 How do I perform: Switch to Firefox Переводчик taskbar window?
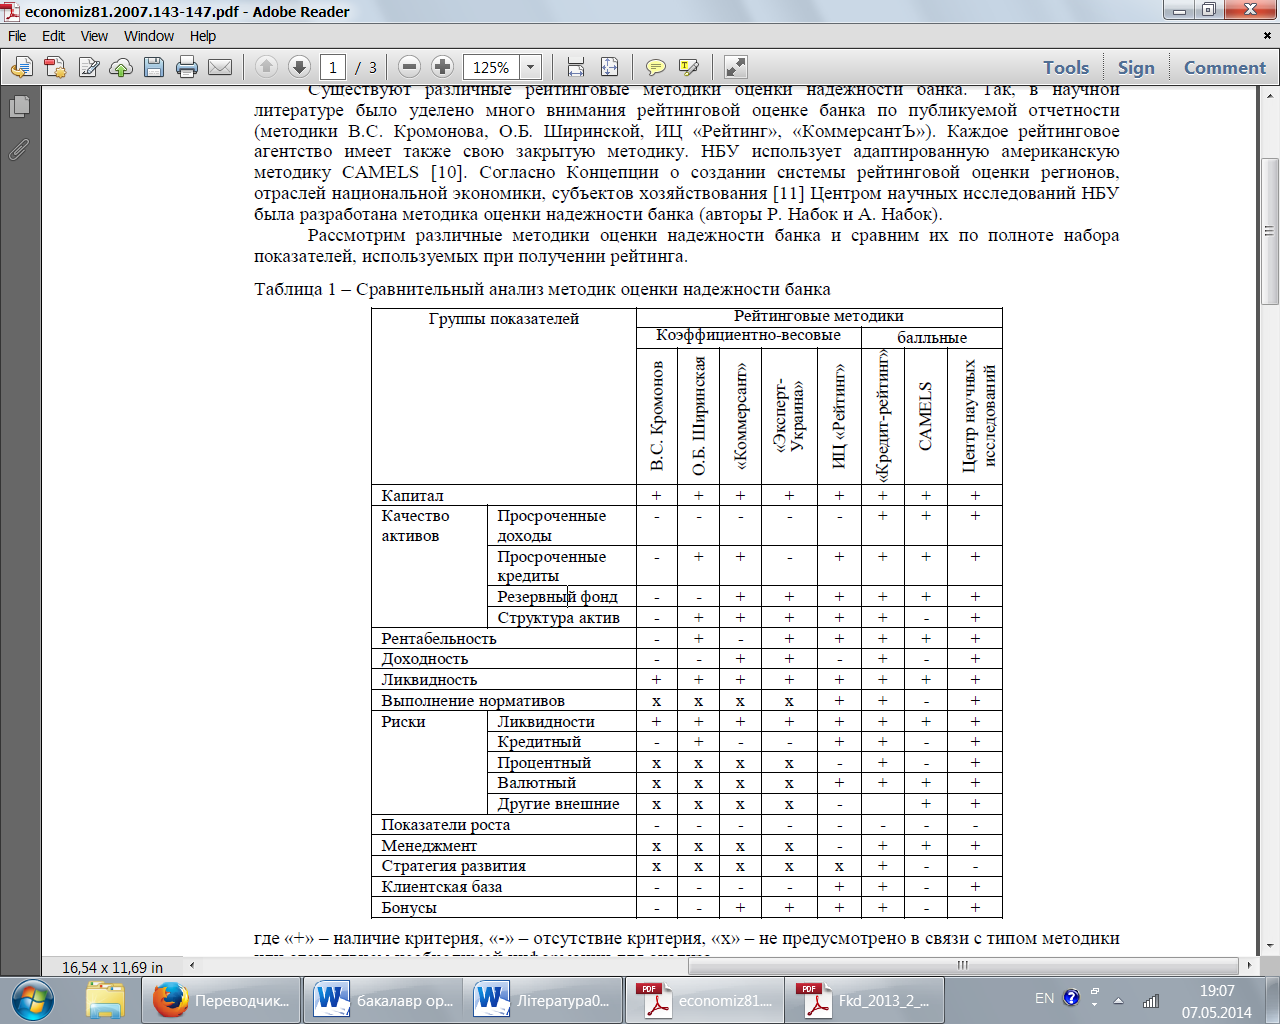click(x=222, y=1000)
